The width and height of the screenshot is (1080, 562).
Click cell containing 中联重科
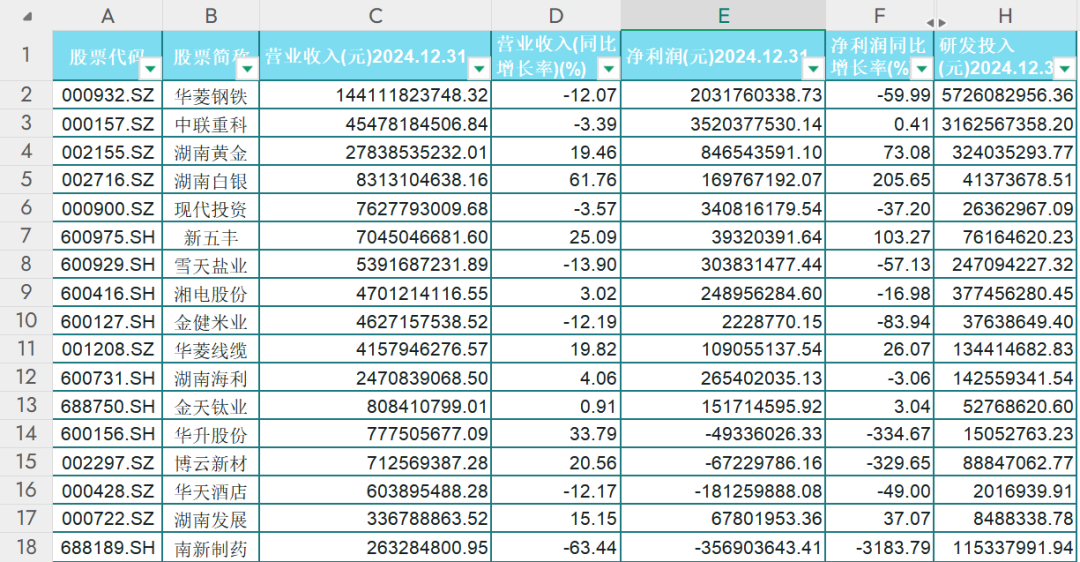click(x=211, y=124)
